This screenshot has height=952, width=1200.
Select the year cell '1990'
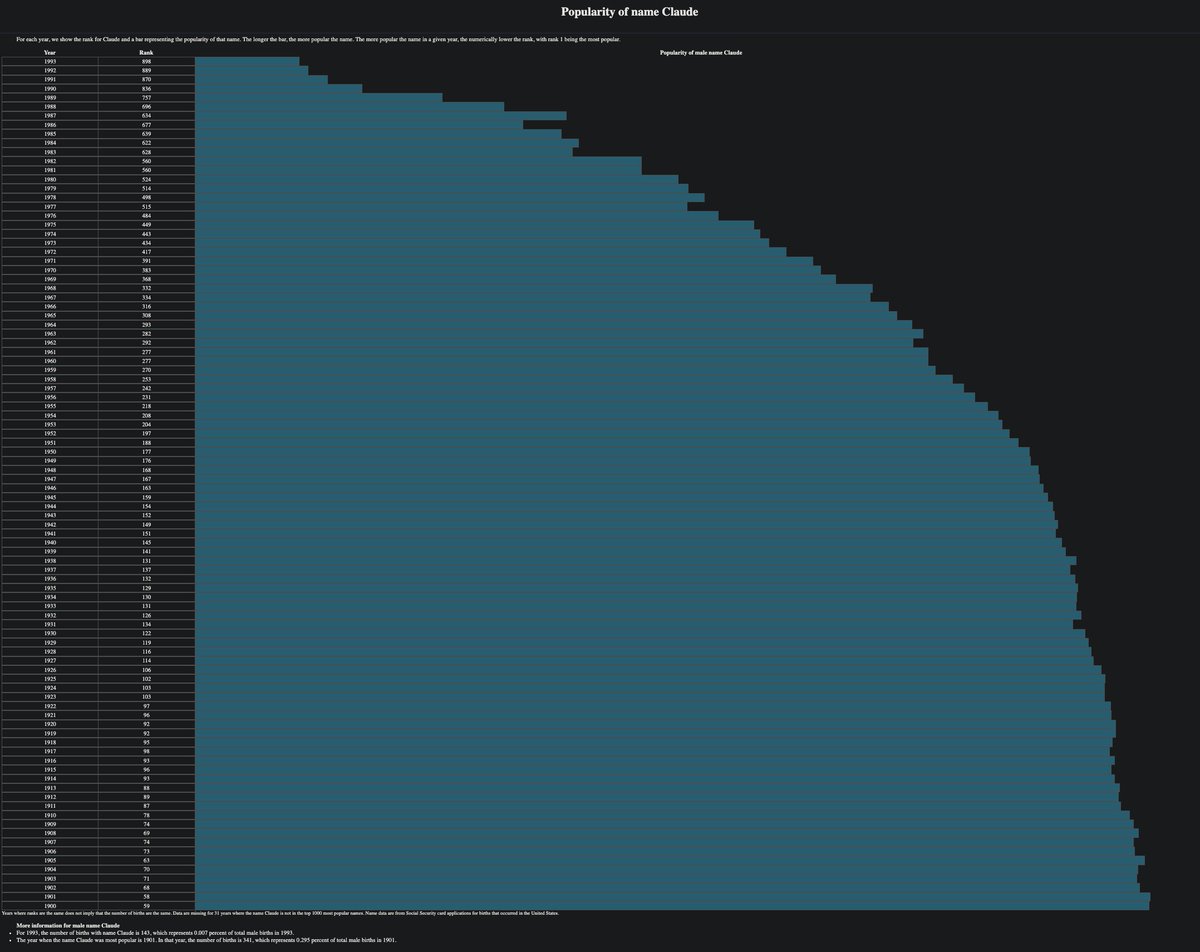50,88
